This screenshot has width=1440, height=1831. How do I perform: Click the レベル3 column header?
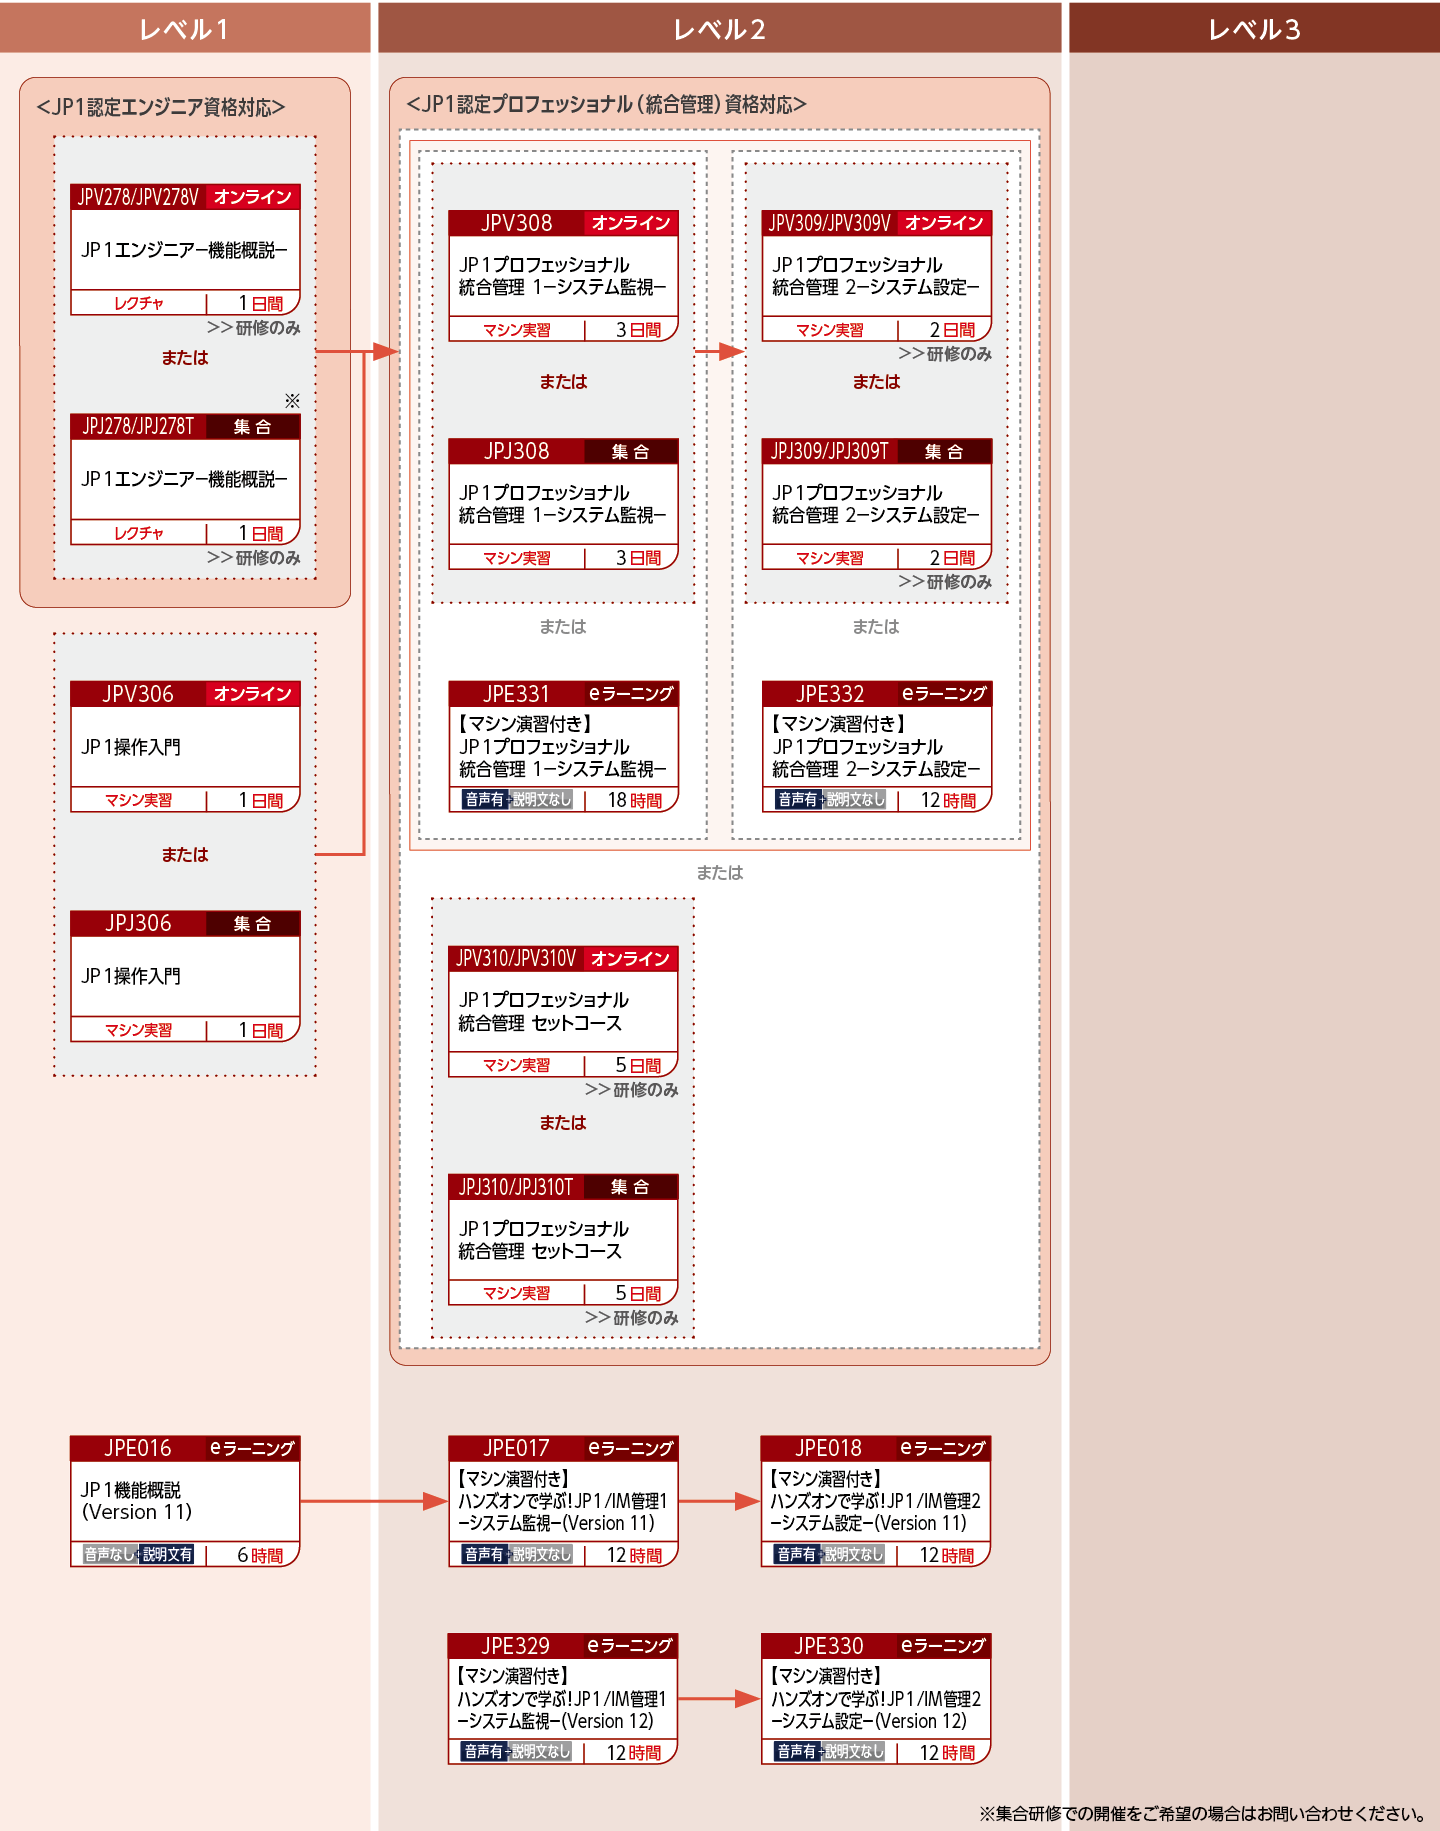coord(1254,28)
